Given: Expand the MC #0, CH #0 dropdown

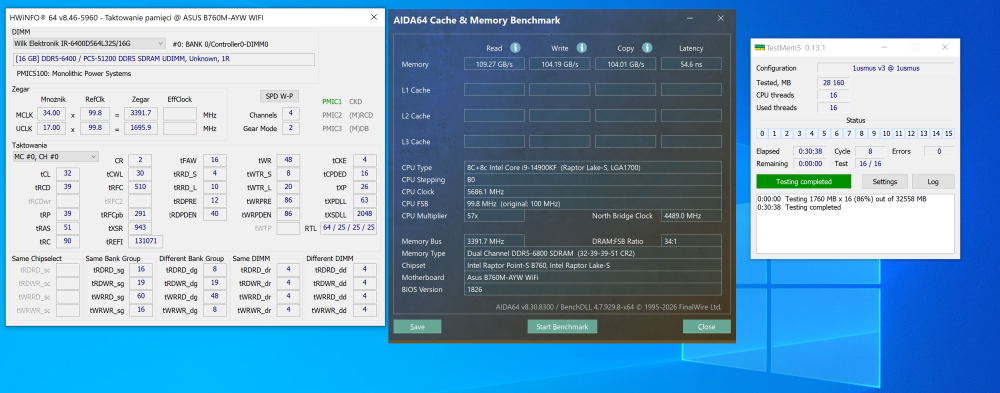Looking at the screenshot, I should (56, 156).
